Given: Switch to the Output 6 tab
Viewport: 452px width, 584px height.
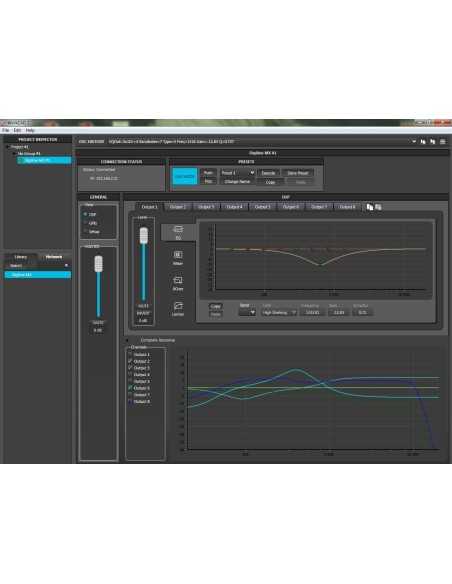Looking at the screenshot, I should (291, 207).
